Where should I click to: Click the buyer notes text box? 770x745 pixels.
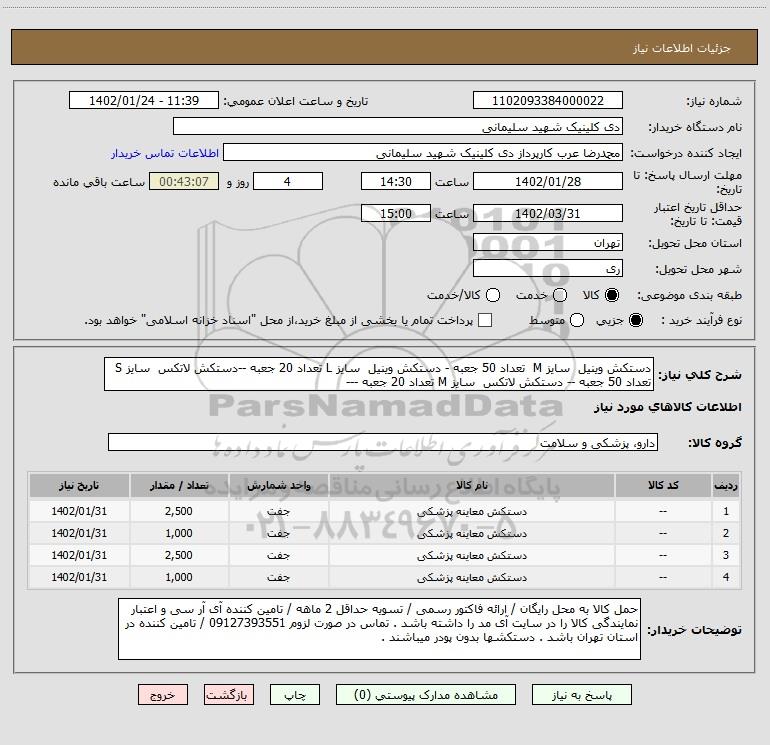pos(379,629)
